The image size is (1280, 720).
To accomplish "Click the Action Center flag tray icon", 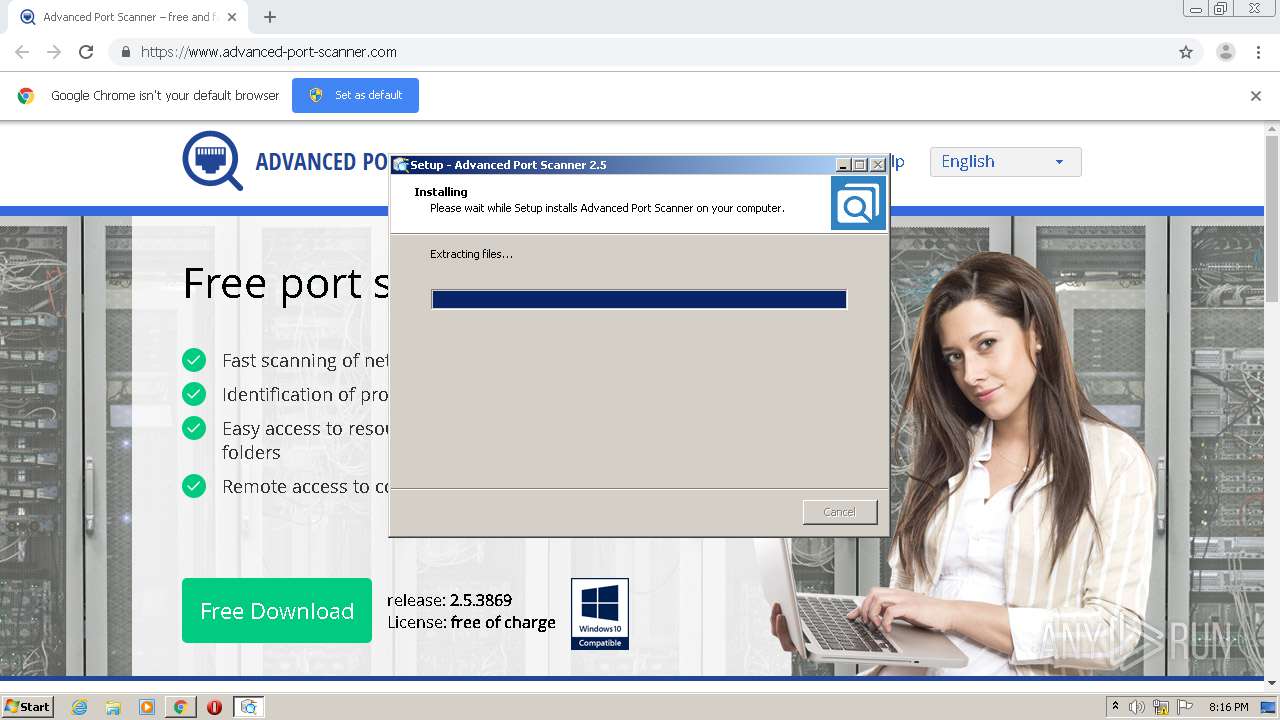I will pos(1185,707).
